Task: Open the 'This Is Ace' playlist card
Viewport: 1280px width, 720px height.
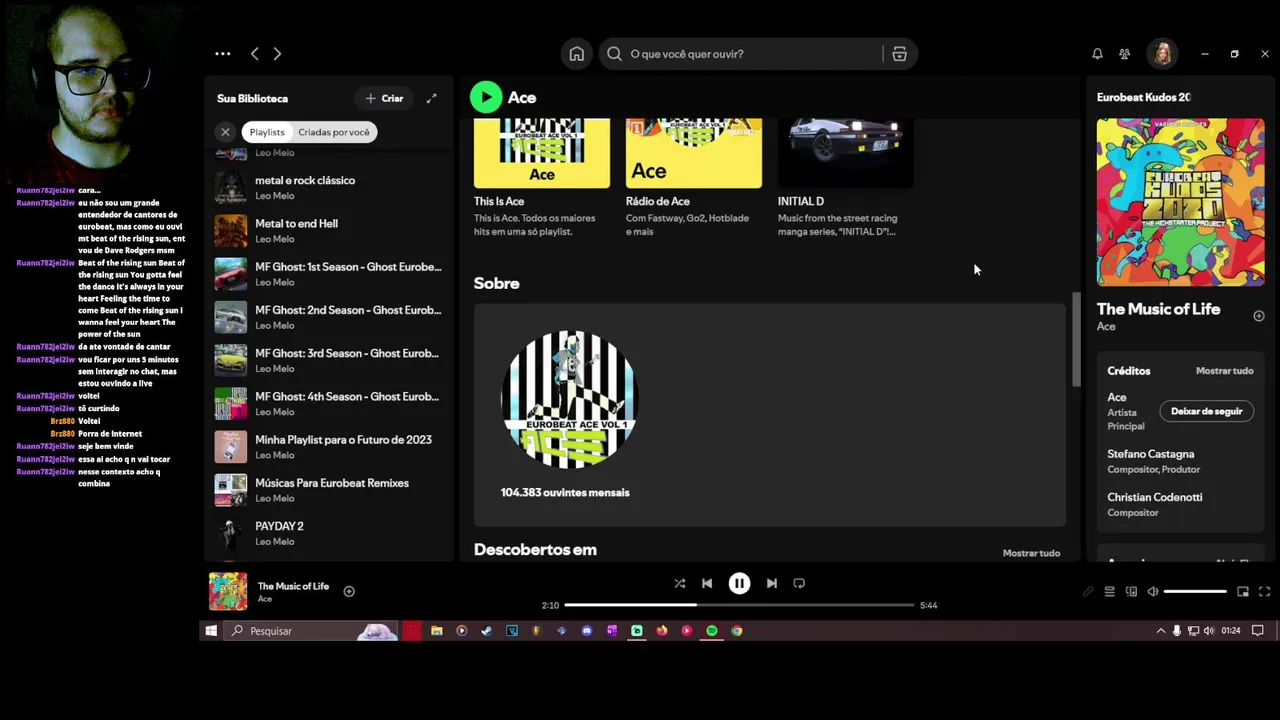Action: 542,178
